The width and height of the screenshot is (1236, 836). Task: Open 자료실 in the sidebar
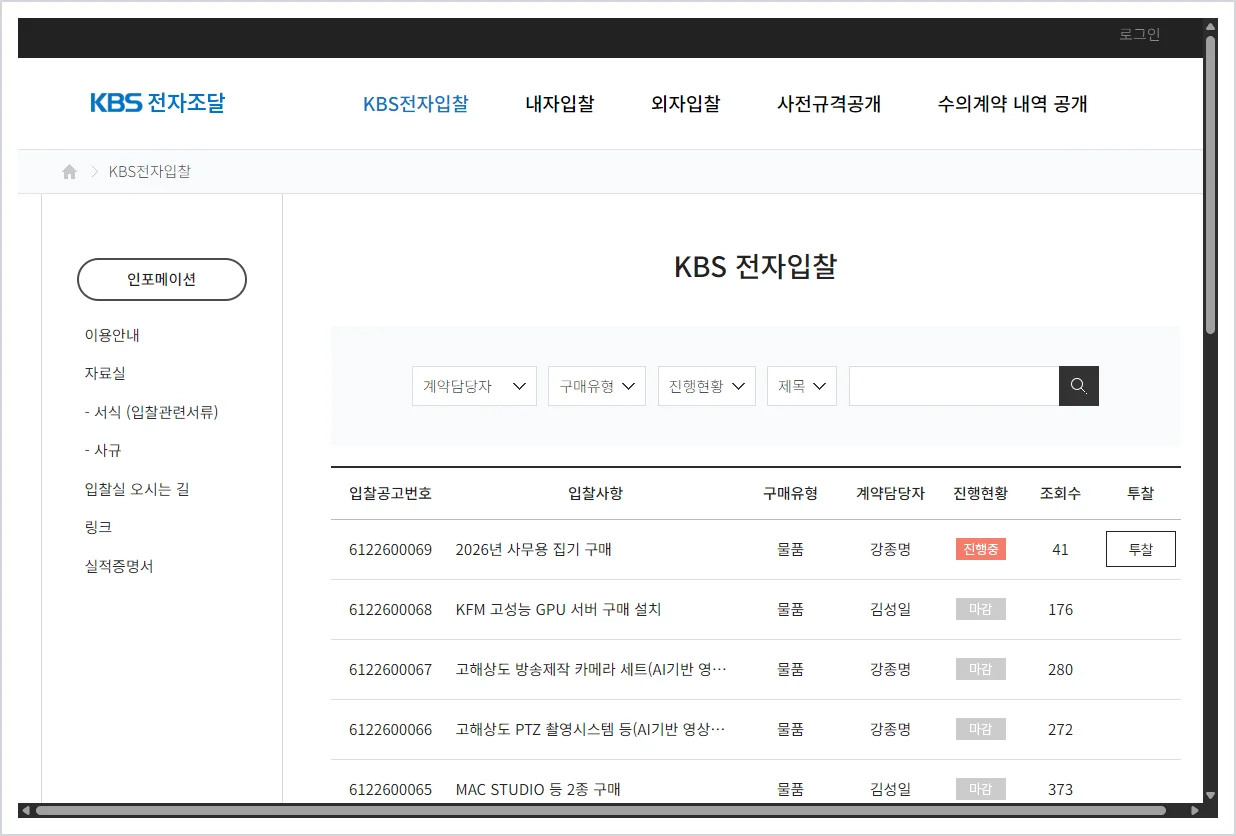pos(105,373)
